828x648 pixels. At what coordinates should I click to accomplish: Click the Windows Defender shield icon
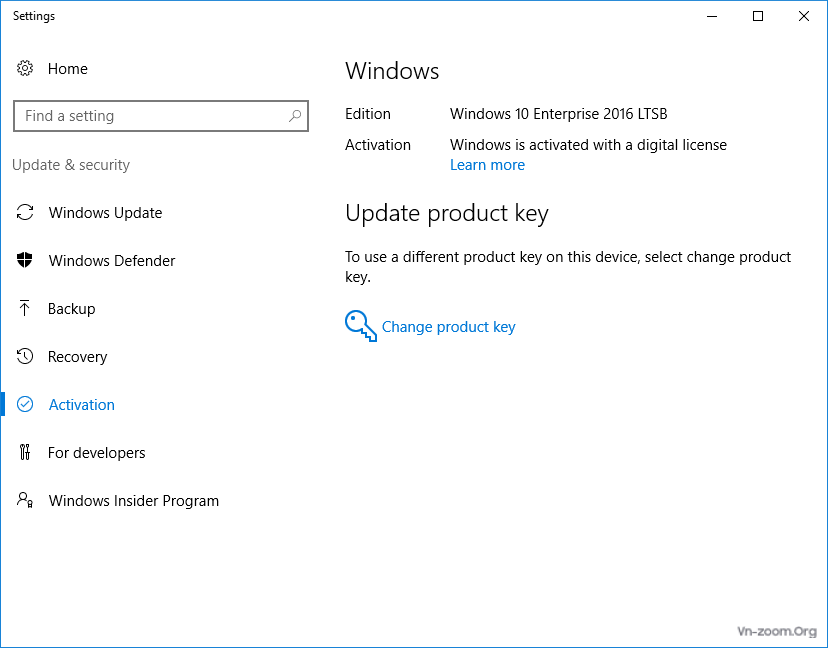click(25, 260)
